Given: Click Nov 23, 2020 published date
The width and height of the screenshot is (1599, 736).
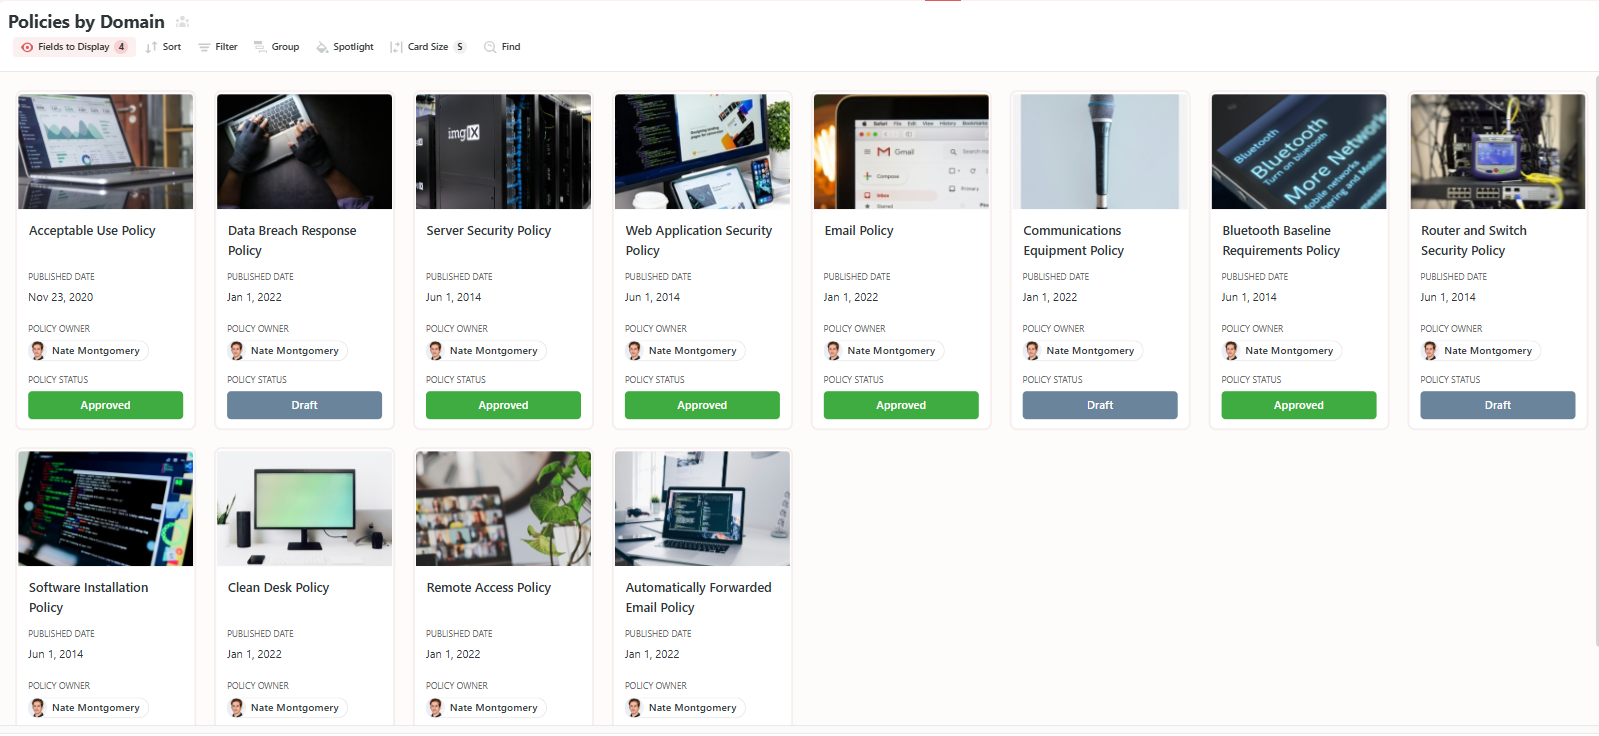Looking at the screenshot, I should [x=61, y=297].
